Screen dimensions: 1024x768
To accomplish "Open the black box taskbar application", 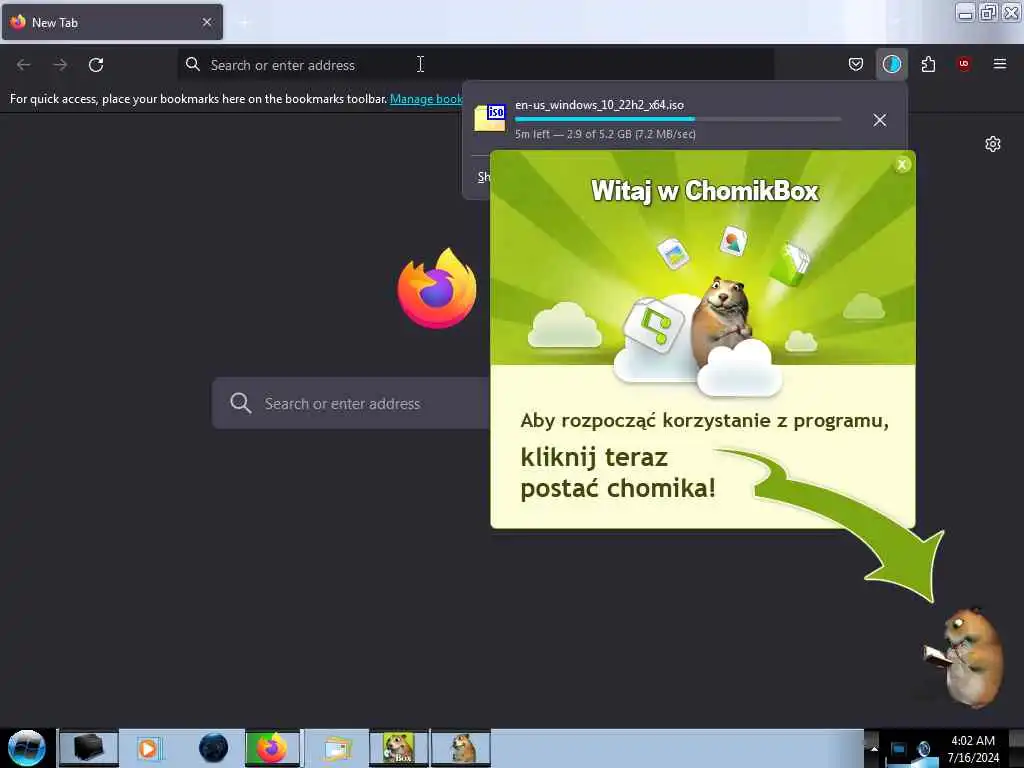I will 89,748.
